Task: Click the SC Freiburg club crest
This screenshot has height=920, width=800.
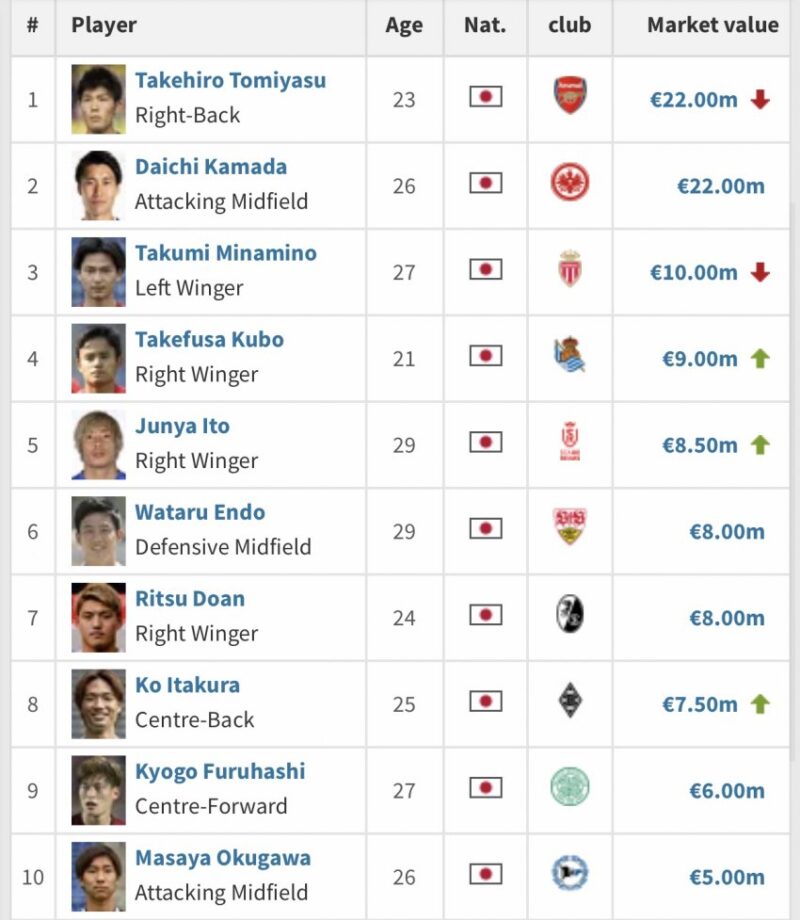Action: pos(570,616)
